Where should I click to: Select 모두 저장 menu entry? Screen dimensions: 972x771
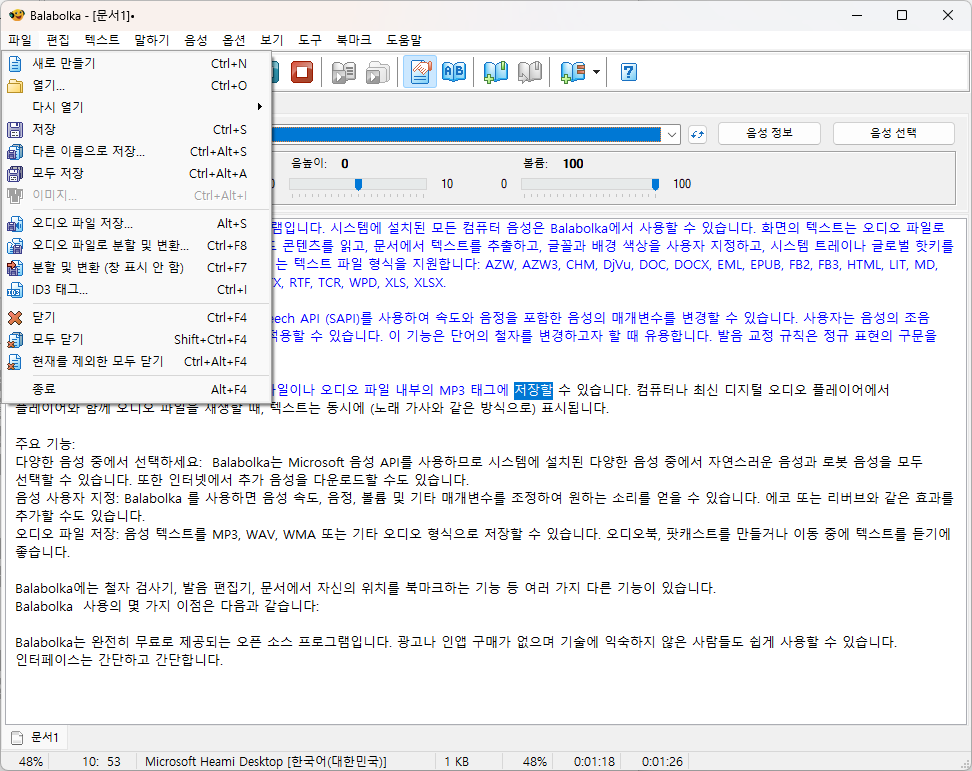136,174
